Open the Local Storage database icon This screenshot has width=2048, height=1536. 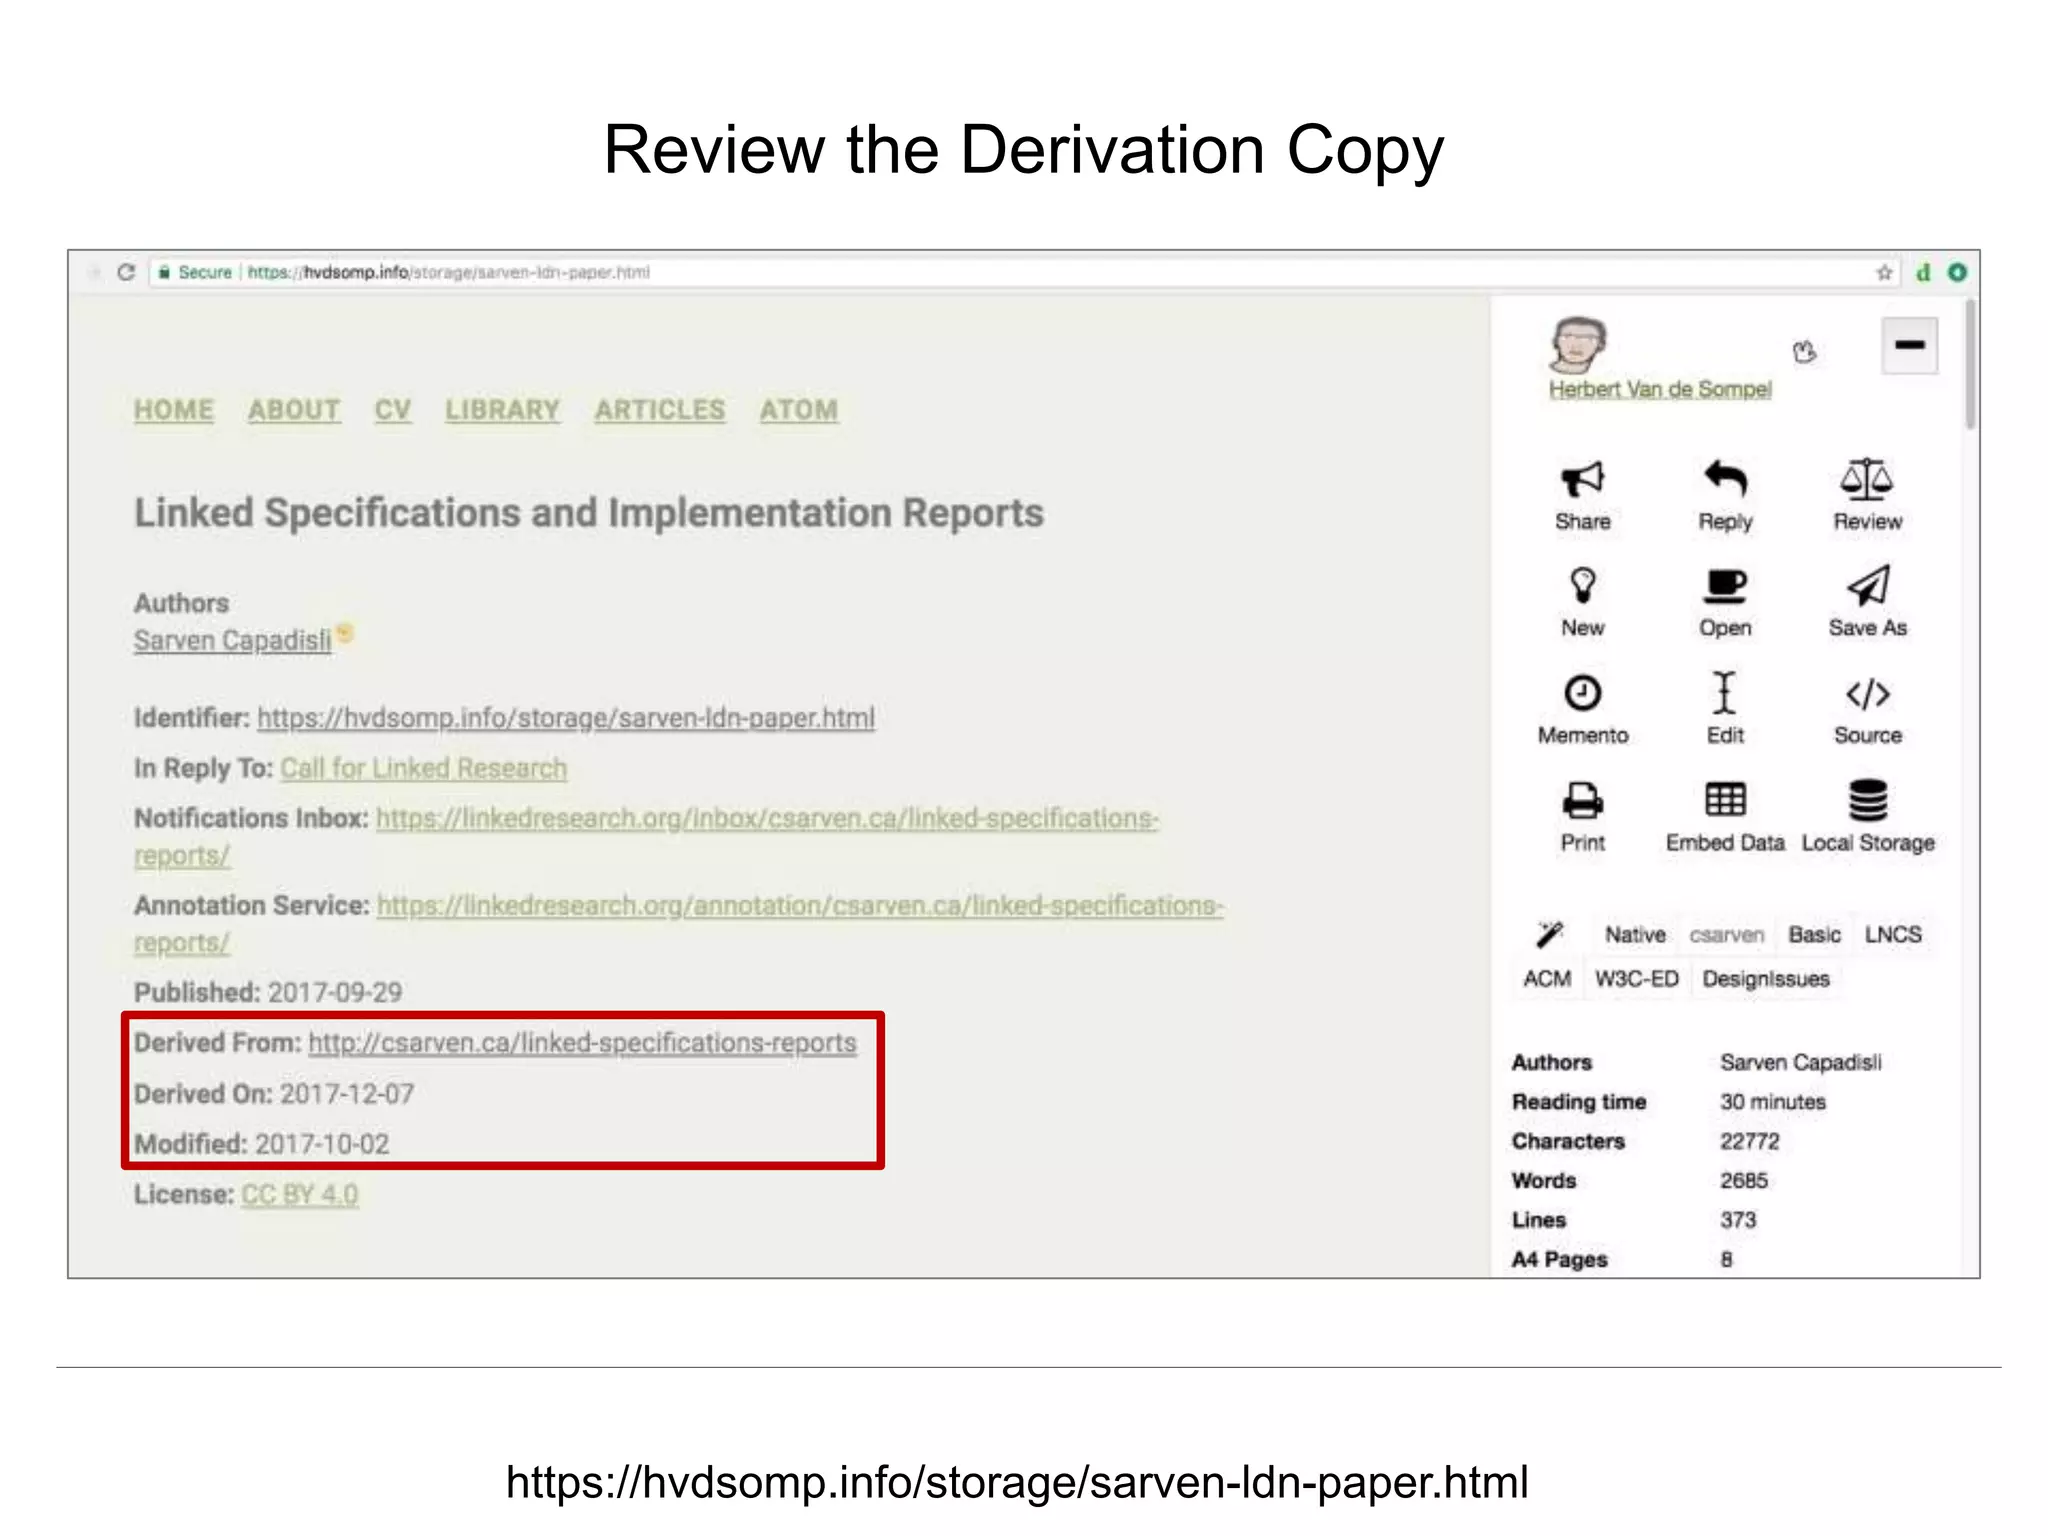[1867, 799]
